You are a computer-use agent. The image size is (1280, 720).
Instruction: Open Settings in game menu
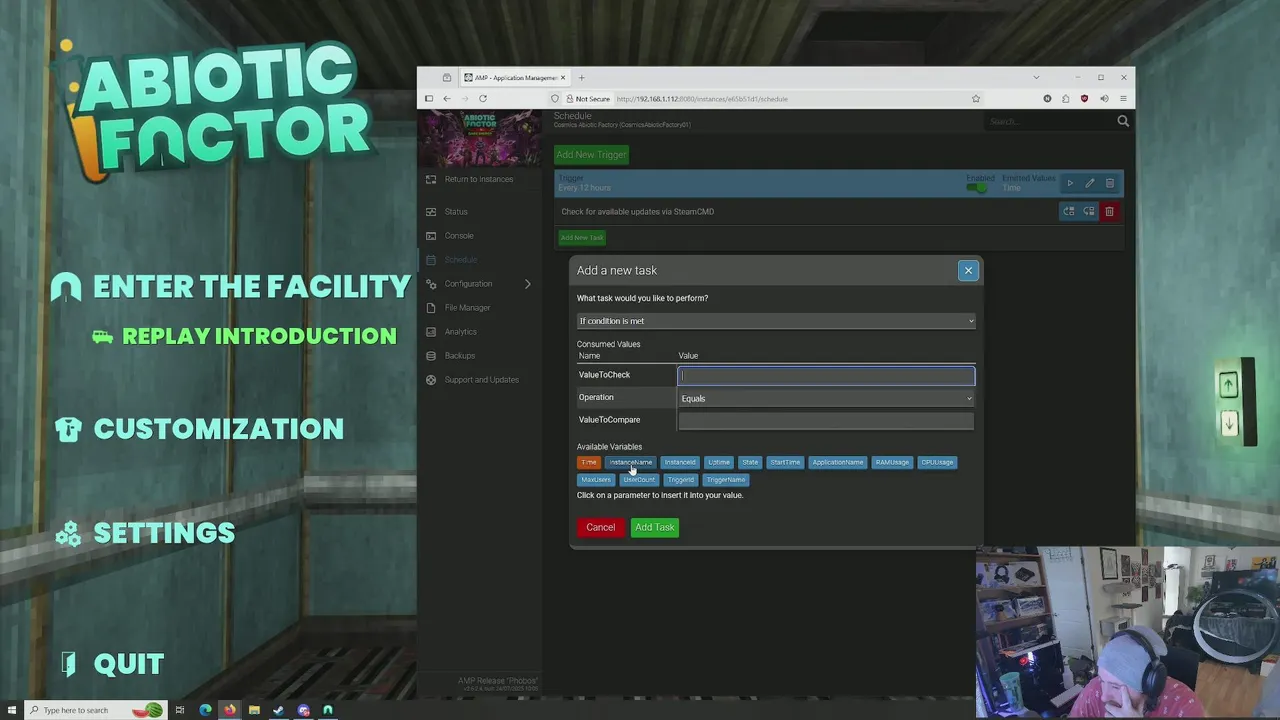coord(164,534)
